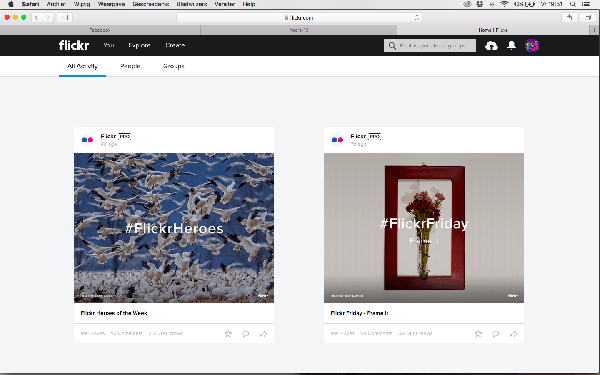This screenshot has width=600, height=375.
Task: Open Flickr buddy icon on the FlickrFriday card
Action: click(x=338, y=140)
